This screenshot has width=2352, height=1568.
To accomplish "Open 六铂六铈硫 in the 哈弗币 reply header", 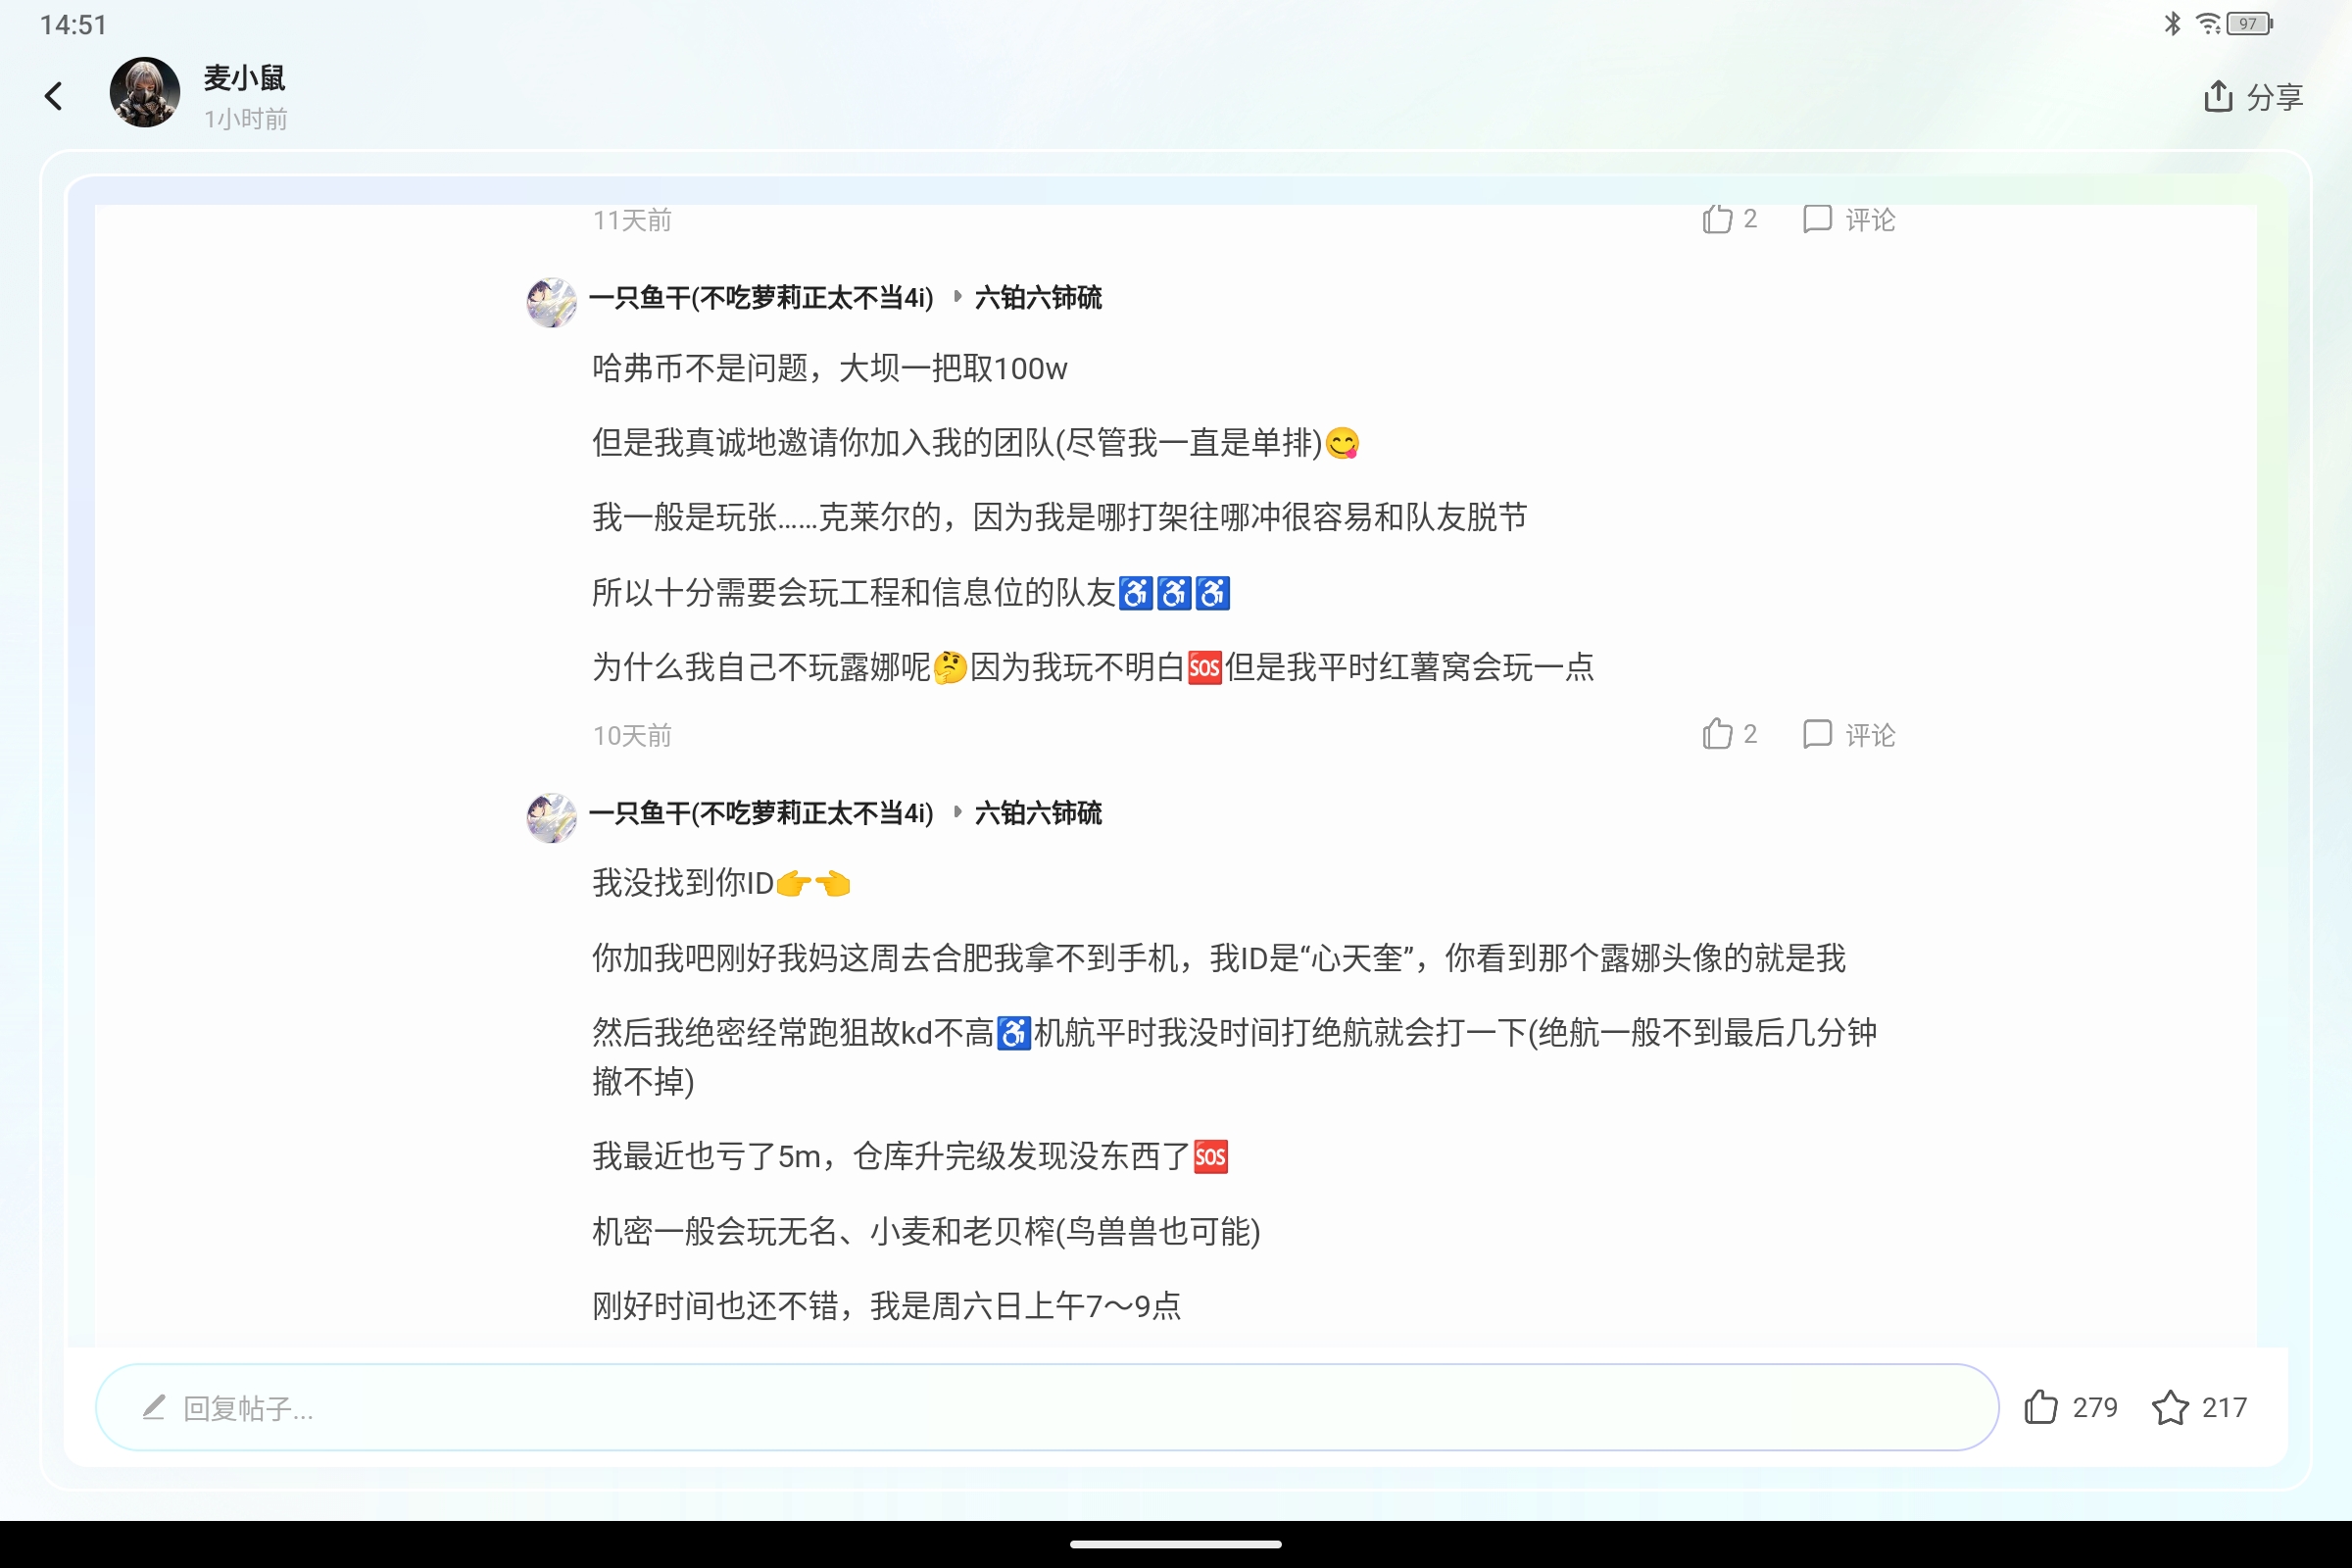I will [1038, 297].
